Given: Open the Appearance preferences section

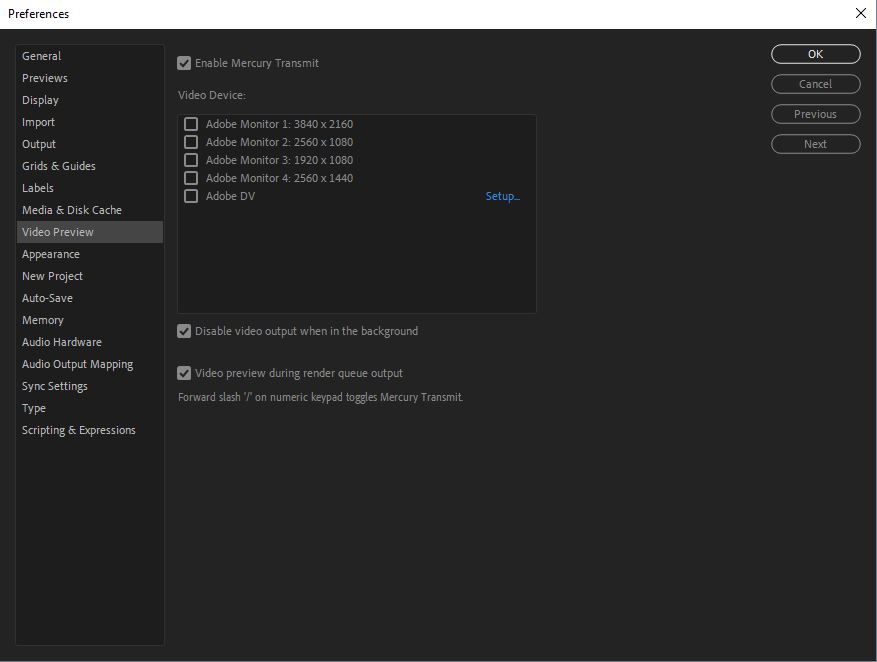Looking at the screenshot, I should (51, 254).
